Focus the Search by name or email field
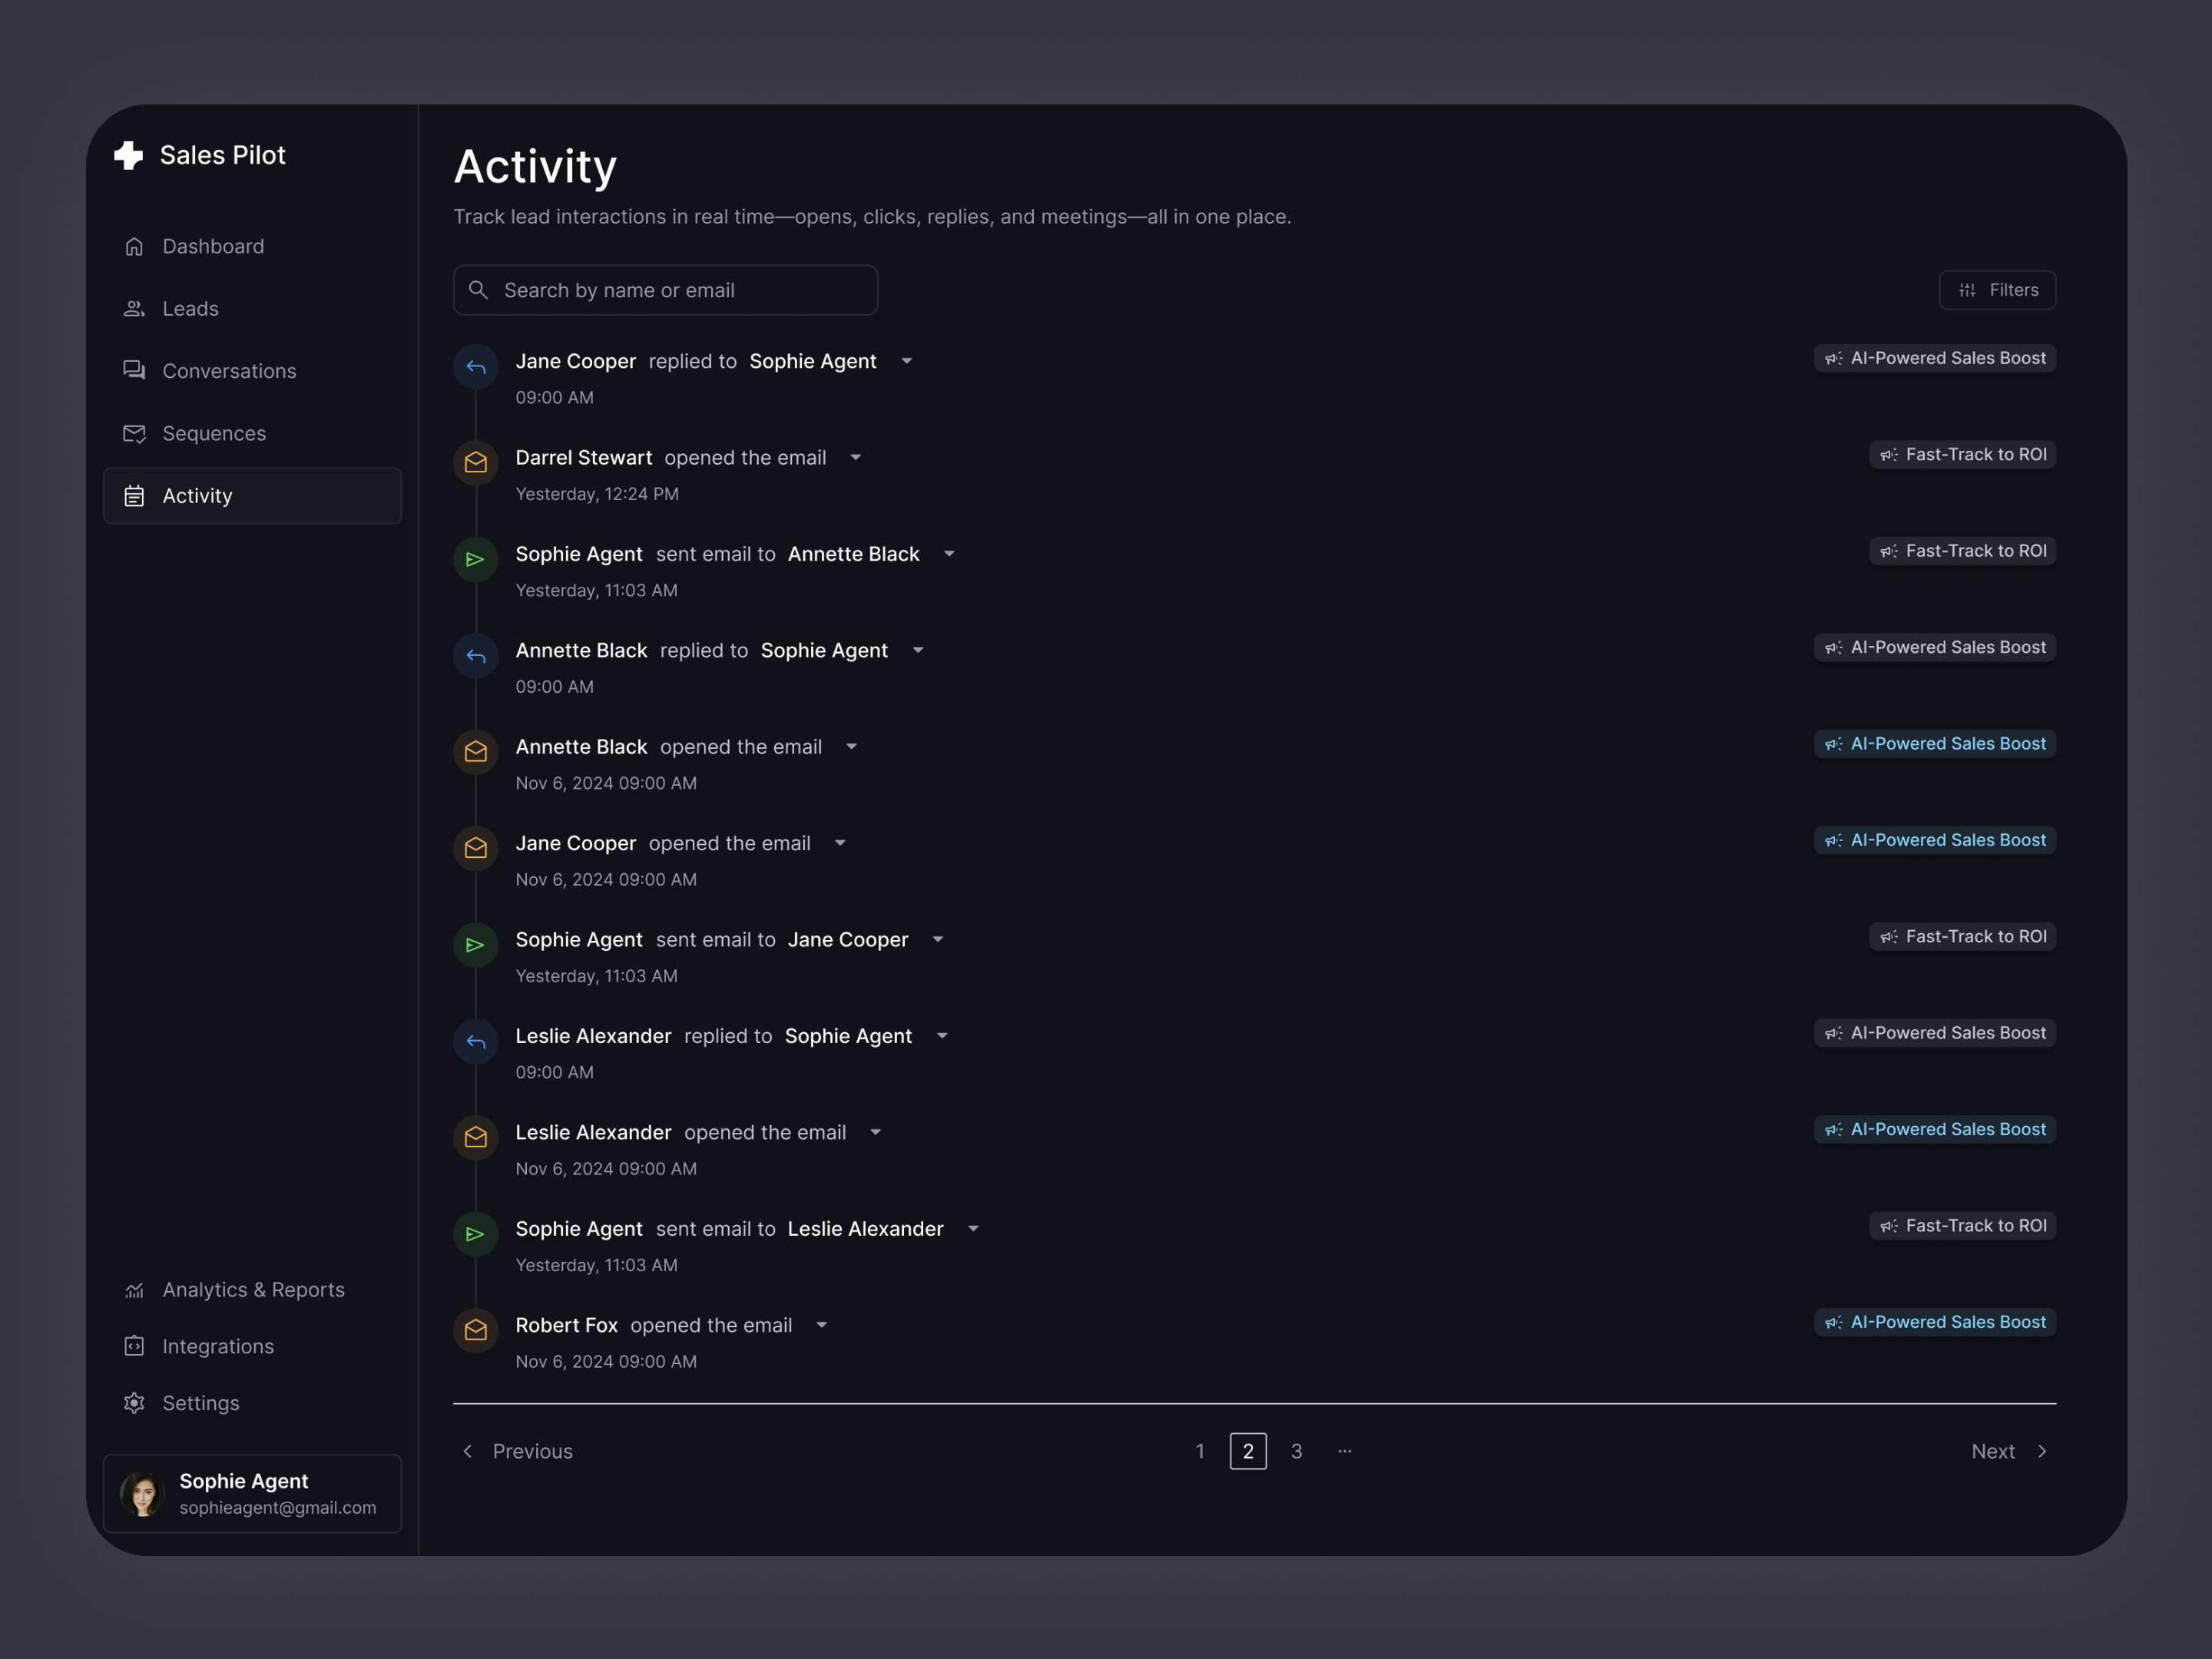 coord(680,290)
